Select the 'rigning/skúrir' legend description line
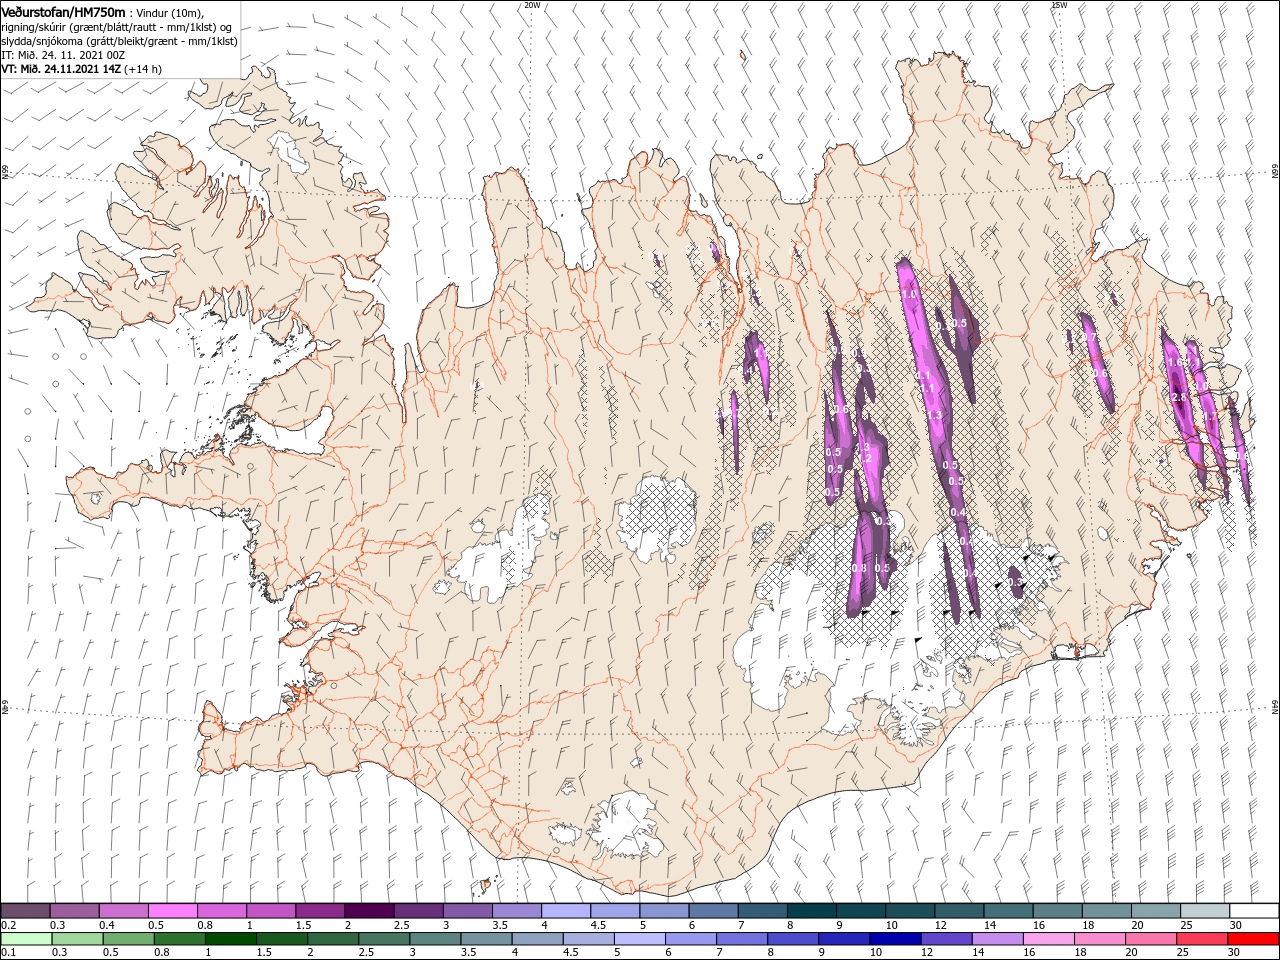The width and height of the screenshot is (1280, 960). [x=116, y=28]
